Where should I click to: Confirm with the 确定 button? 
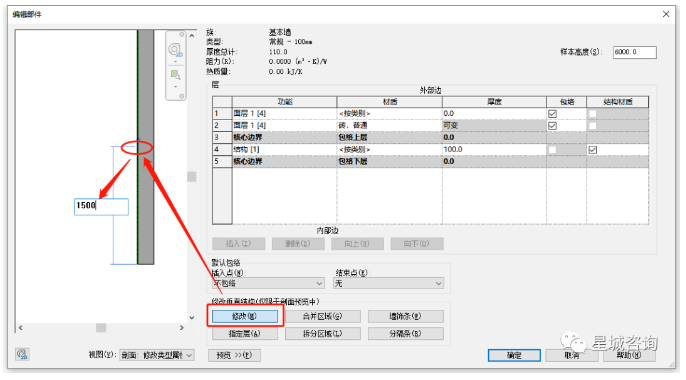pyautogui.click(x=514, y=355)
